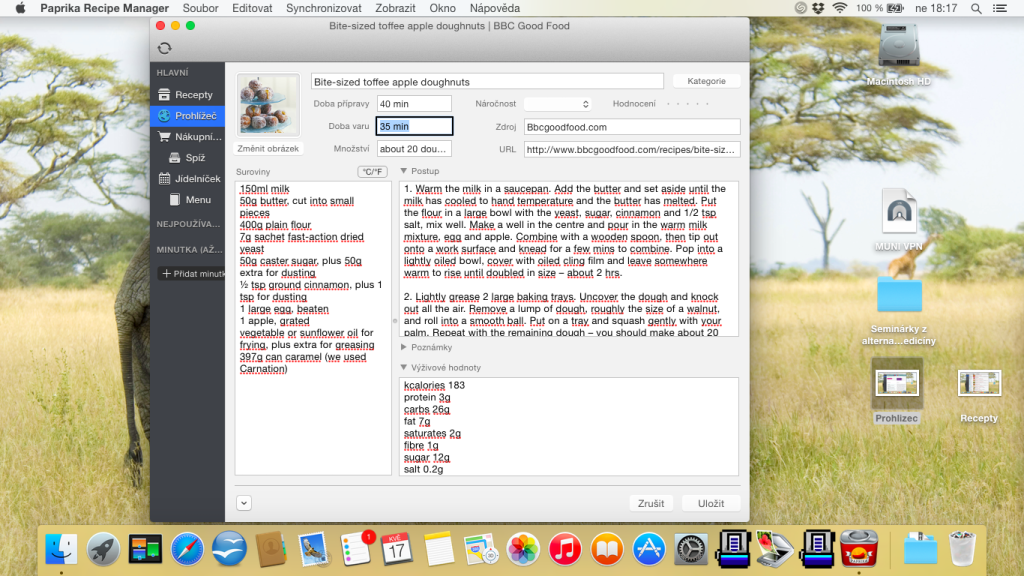Toggle the °C/°F unit conversion button

(372, 172)
